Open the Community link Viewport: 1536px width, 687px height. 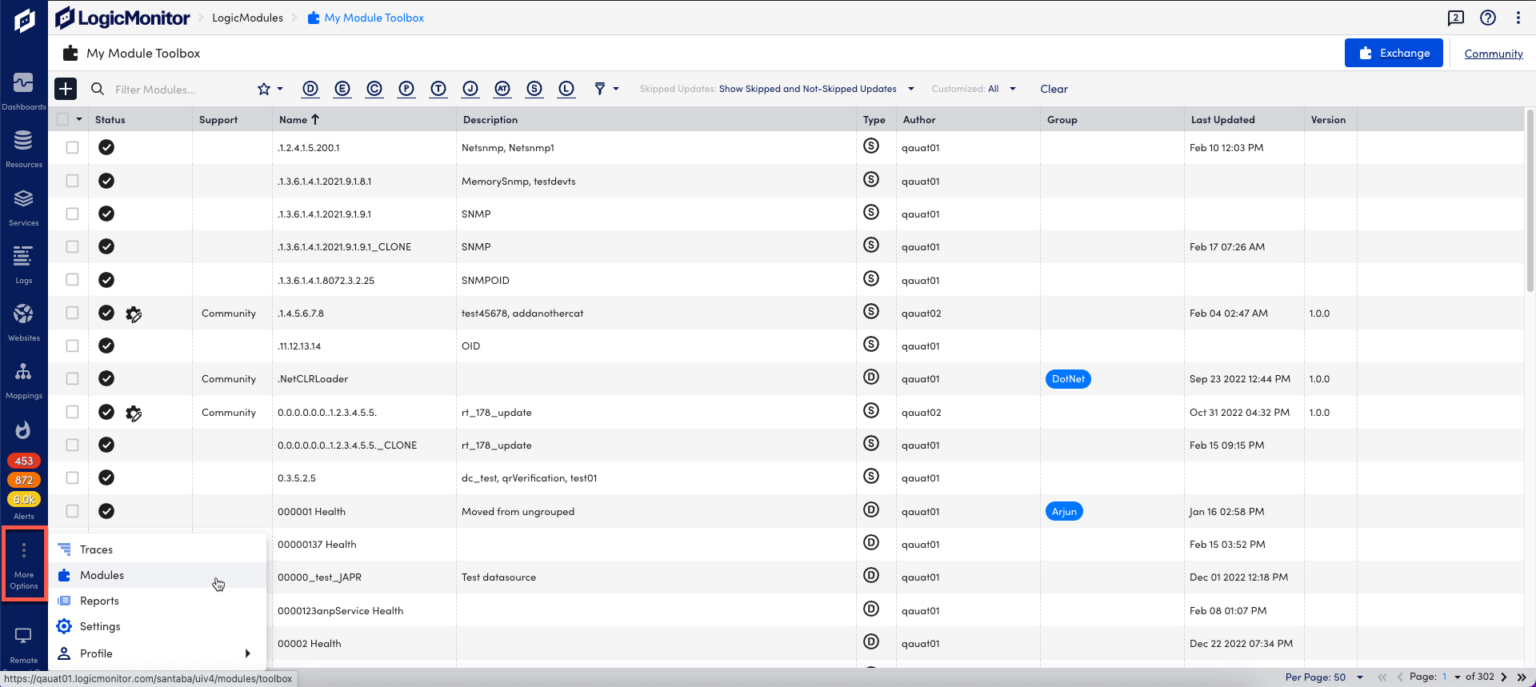1493,54
